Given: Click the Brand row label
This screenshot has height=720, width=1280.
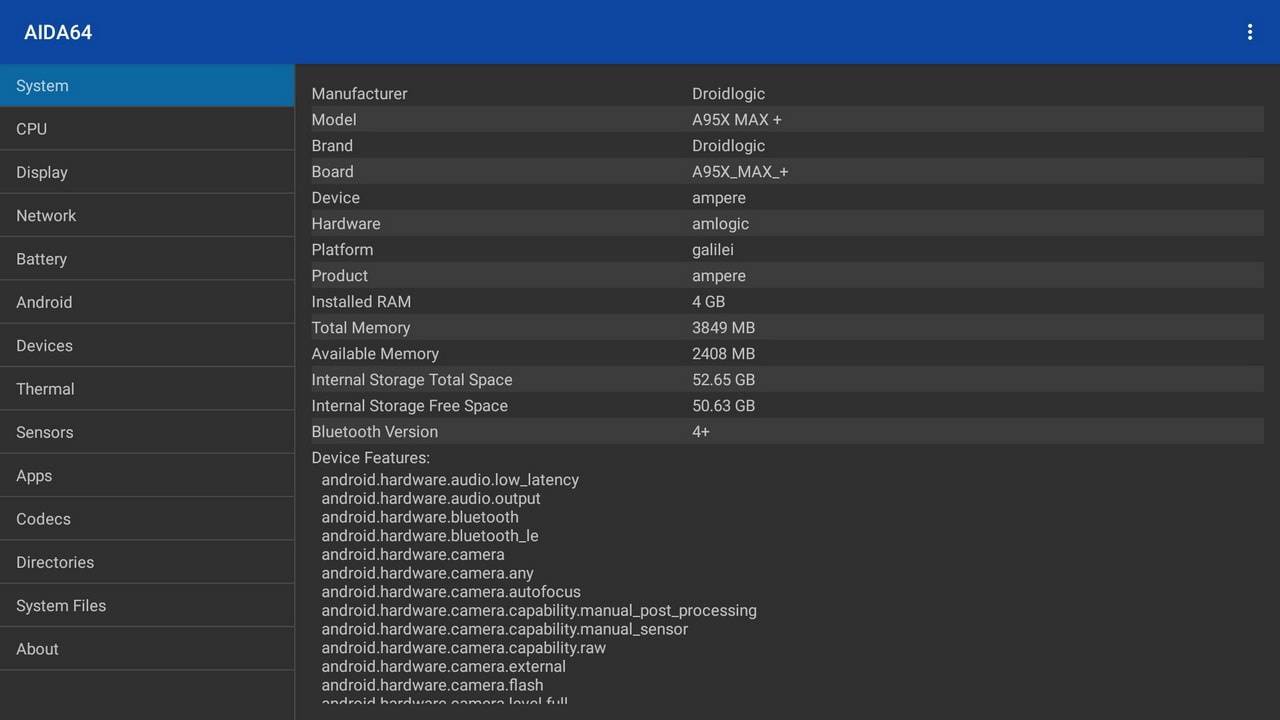Looking at the screenshot, I should pos(332,146).
